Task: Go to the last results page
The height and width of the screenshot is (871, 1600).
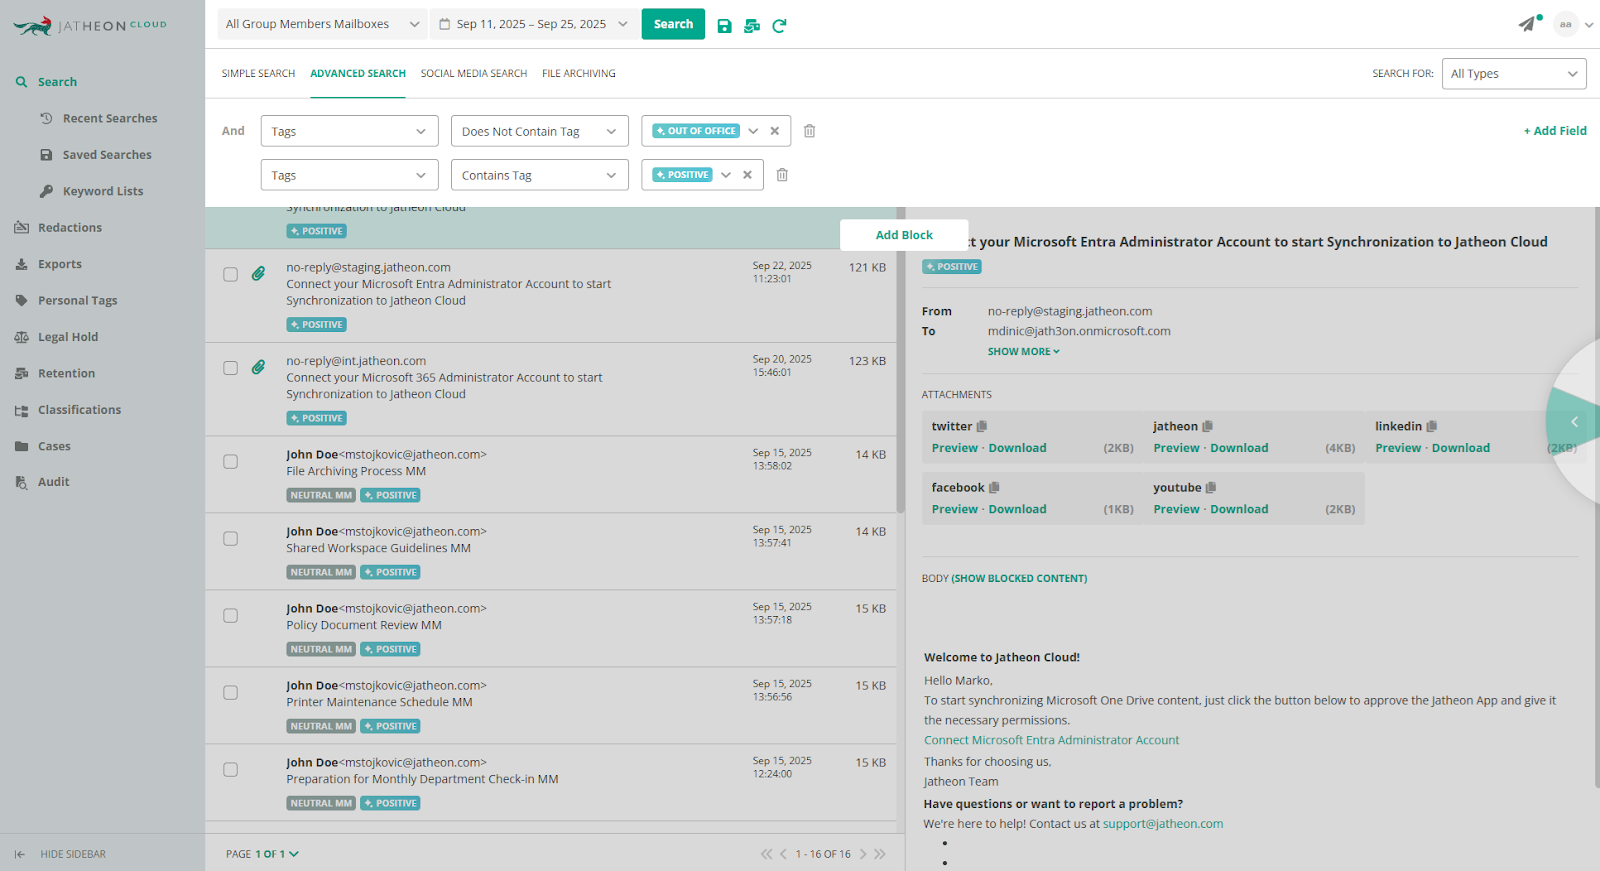Action: 880,854
